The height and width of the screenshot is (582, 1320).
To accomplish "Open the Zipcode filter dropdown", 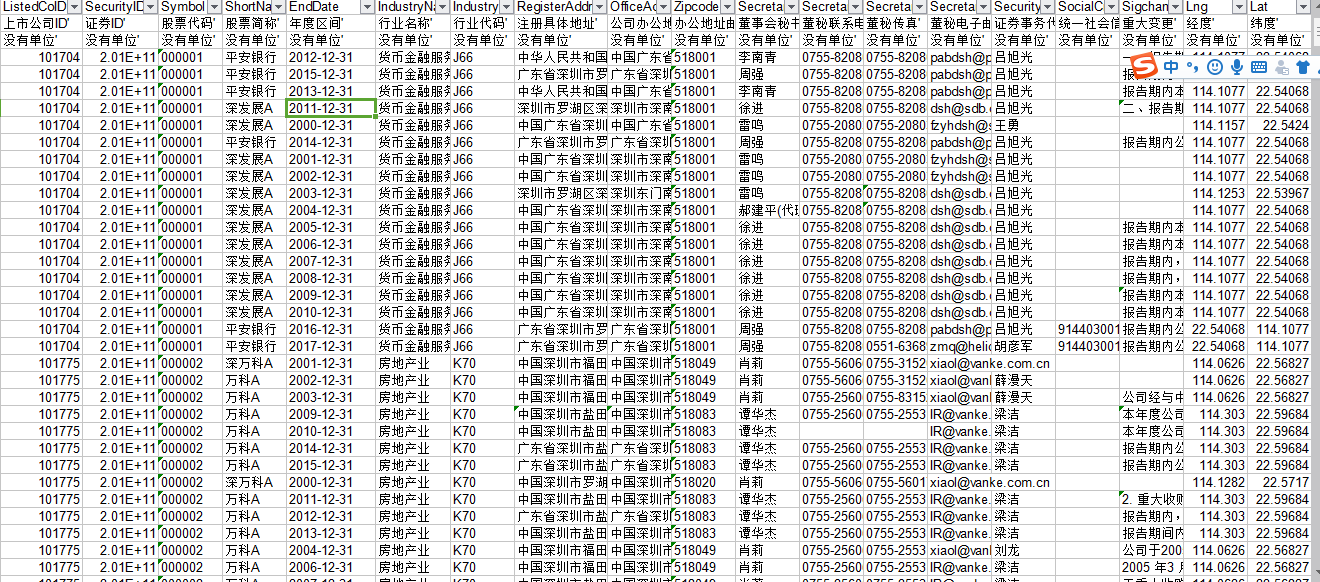I will pyautogui.click(x=728, y=7).
